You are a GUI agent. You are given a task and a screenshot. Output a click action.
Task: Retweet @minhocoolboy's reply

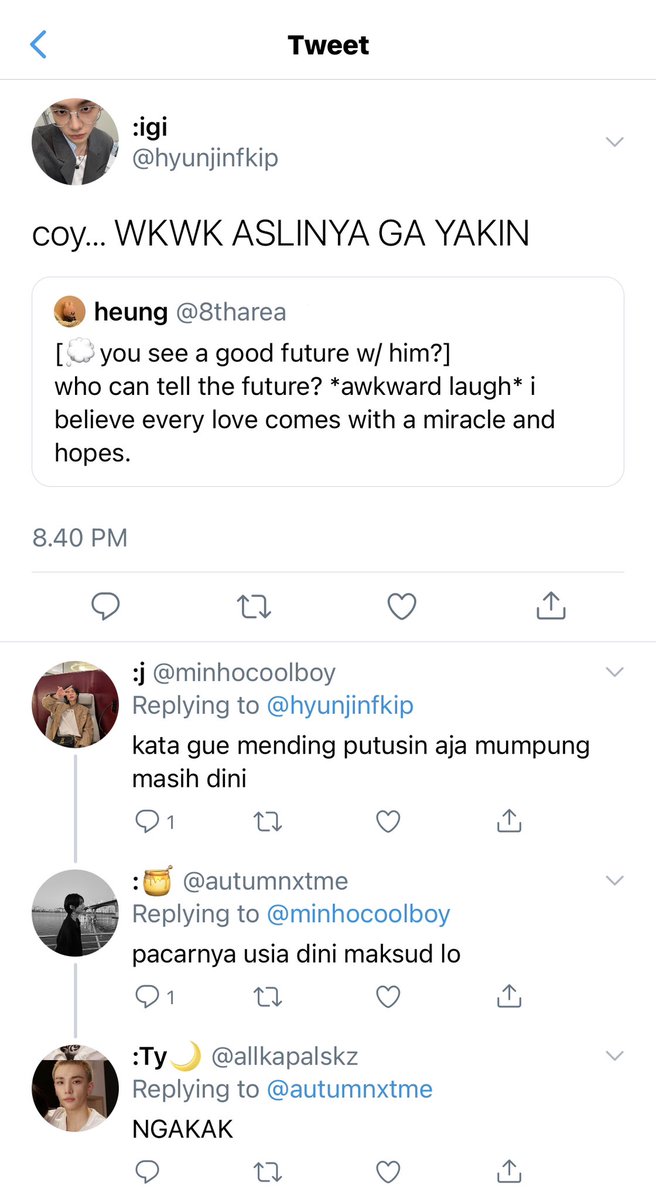tap(268, 822)
